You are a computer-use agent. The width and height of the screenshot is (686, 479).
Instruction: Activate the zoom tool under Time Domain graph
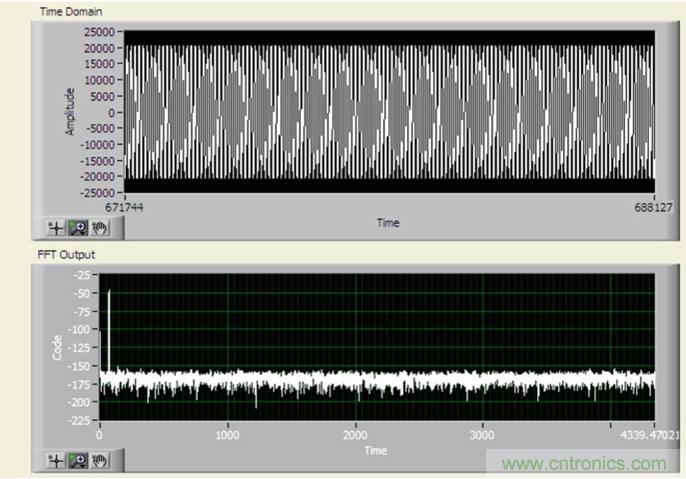pos(78,227)
